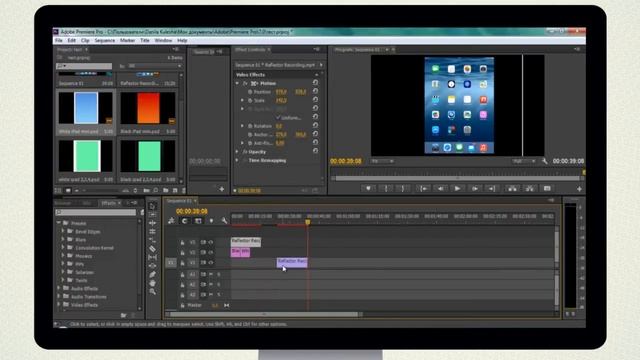
Task: Open the File menu
Action: (x=59, y=40)
